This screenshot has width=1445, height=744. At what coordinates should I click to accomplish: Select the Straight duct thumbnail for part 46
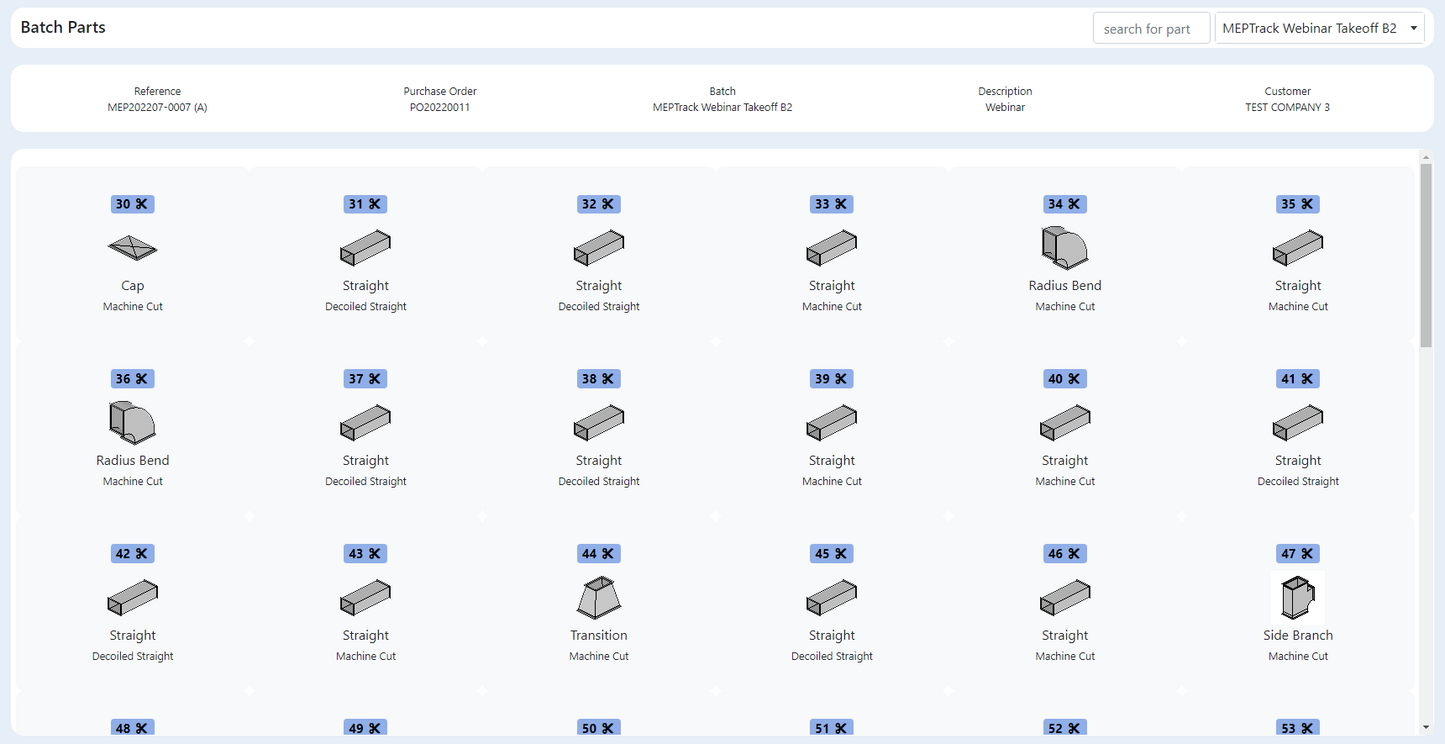[1064, 597]
